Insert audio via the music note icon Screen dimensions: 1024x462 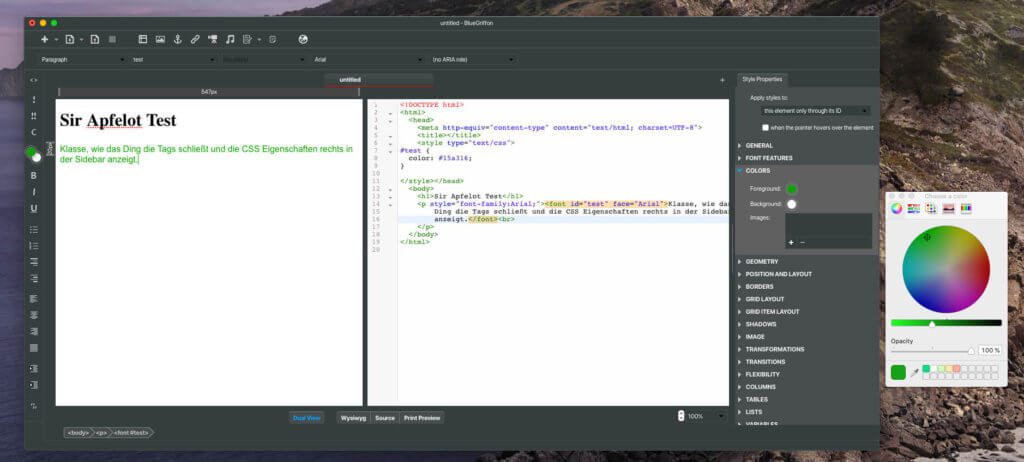pos(230,39)
